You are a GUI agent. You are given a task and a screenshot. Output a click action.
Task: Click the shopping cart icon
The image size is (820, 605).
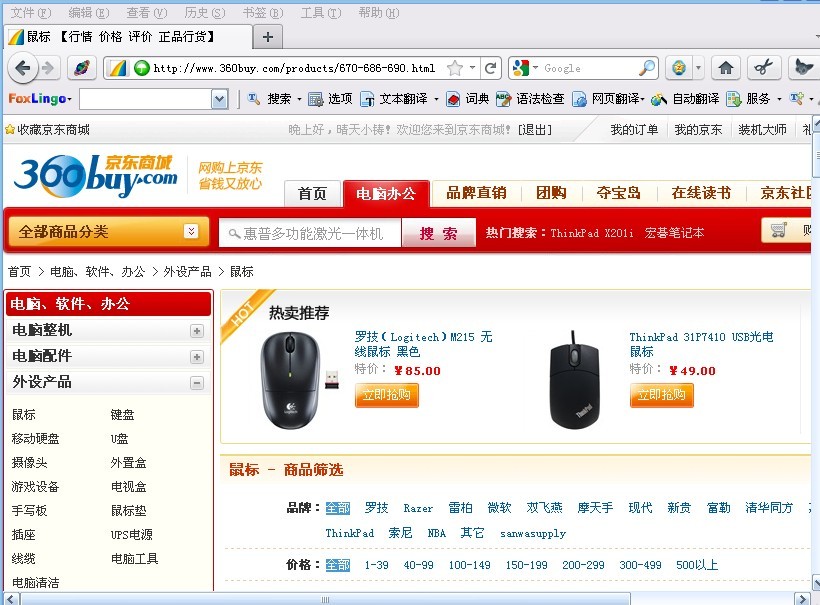pos(779,230)
